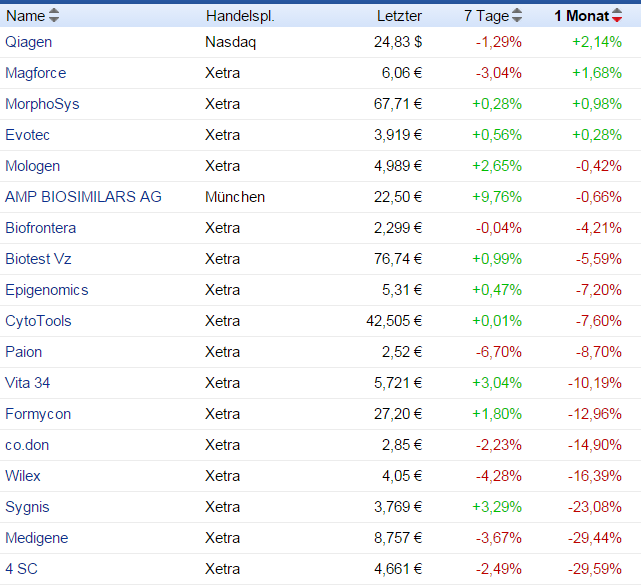The height and width of the screenshot is (588, 641).
Task: View the Epigenomics stock page
Action: 46,290
